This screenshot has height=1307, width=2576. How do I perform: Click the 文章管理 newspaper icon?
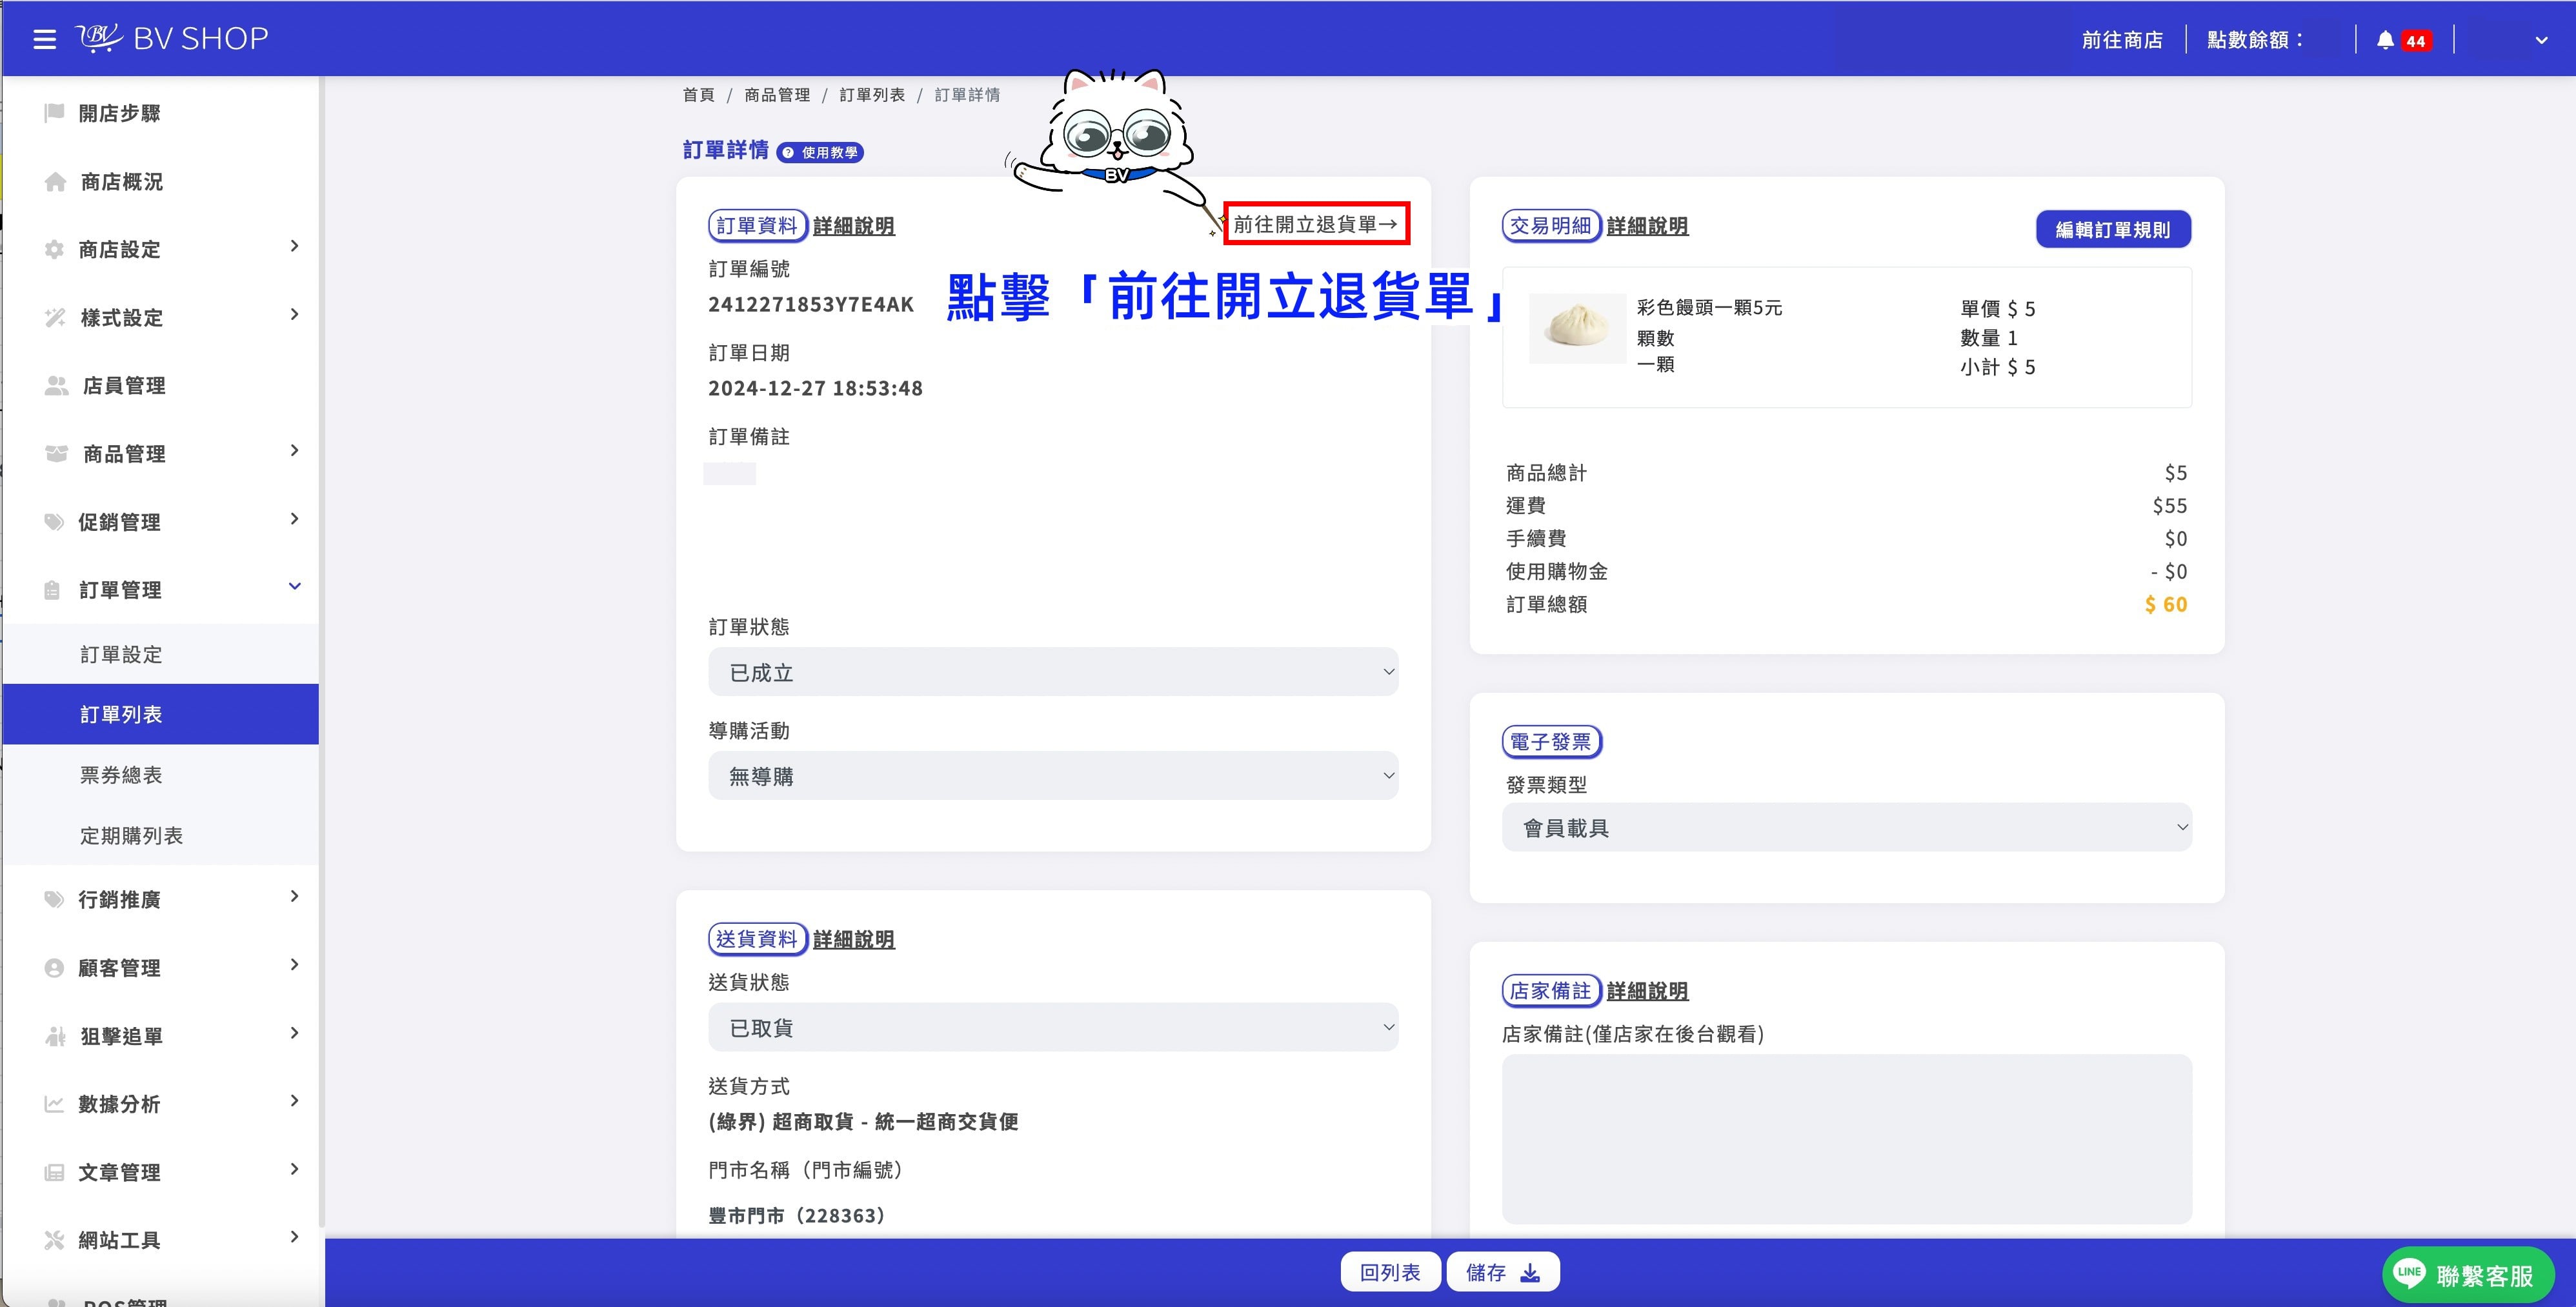(x=54, y=1172)
